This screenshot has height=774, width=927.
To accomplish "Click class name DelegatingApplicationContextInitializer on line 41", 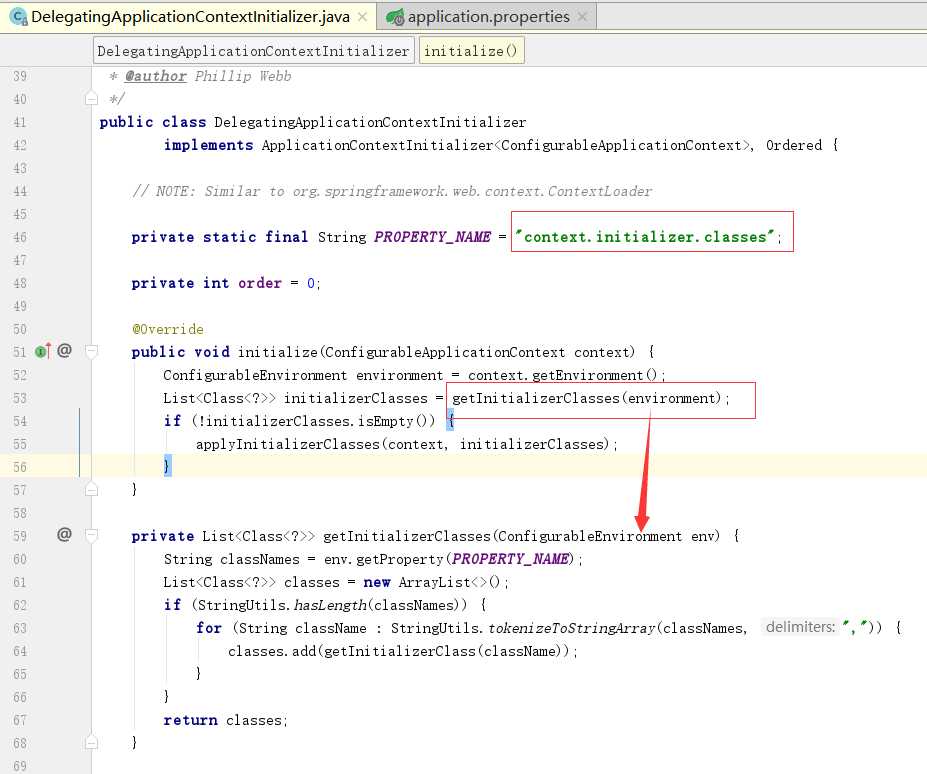I will pos(370,122).
